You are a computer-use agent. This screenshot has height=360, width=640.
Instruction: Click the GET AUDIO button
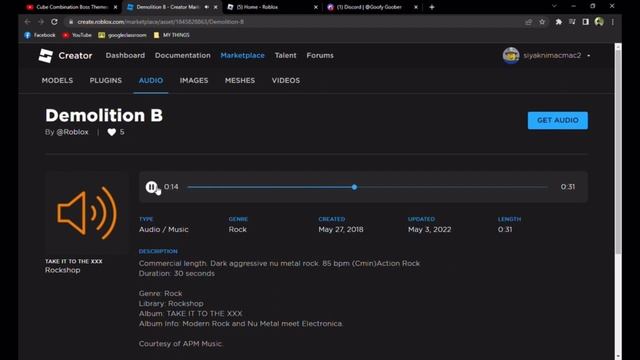tap(558, 120)
